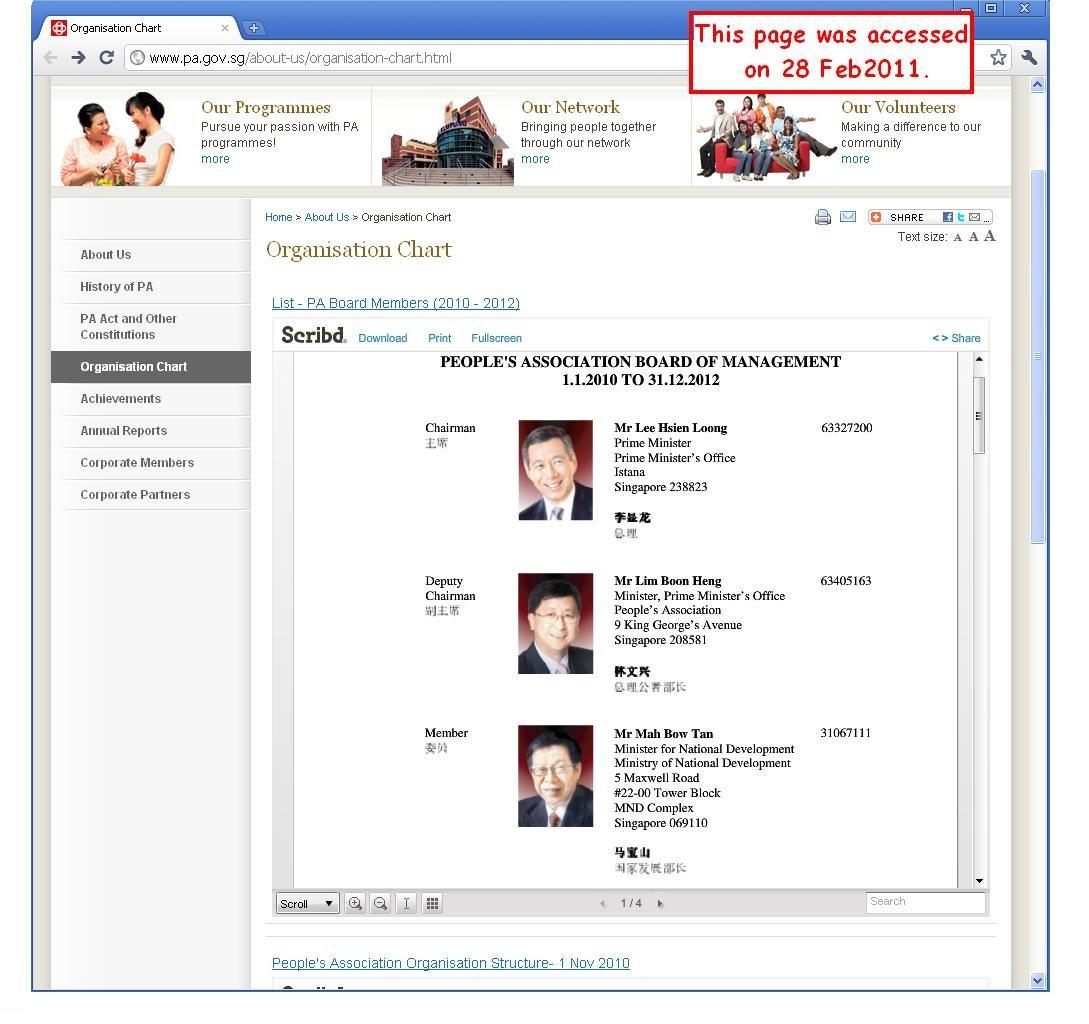Screen dimensions: 1089x1024
Task: Open Scribd document in Fullscreen
Action: (496, 338)
